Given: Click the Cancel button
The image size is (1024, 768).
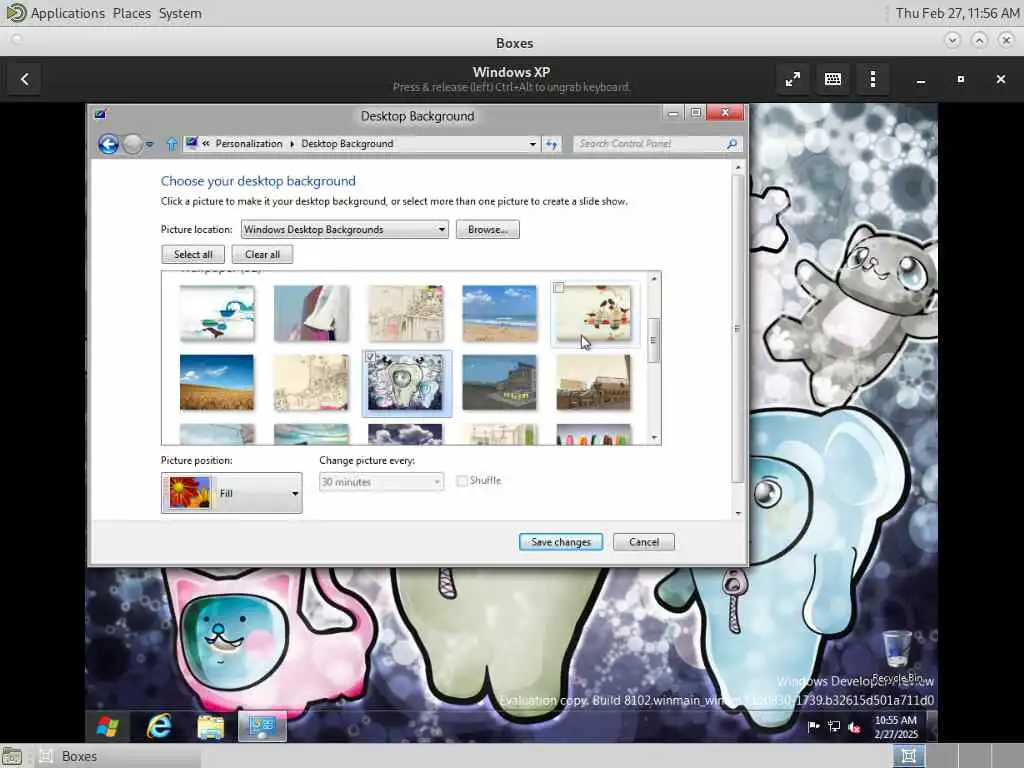Looking at the screenshot, I should [643, 542].
